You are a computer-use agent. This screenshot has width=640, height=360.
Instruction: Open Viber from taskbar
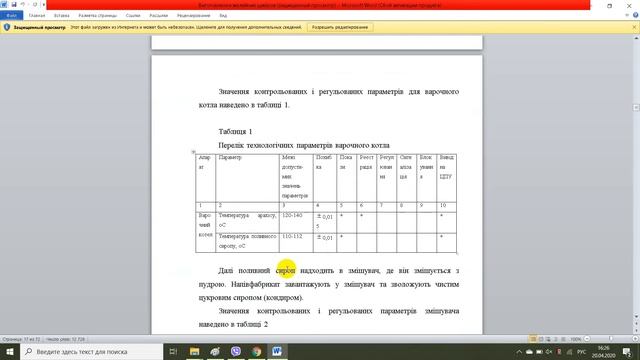tap(236, 351)
